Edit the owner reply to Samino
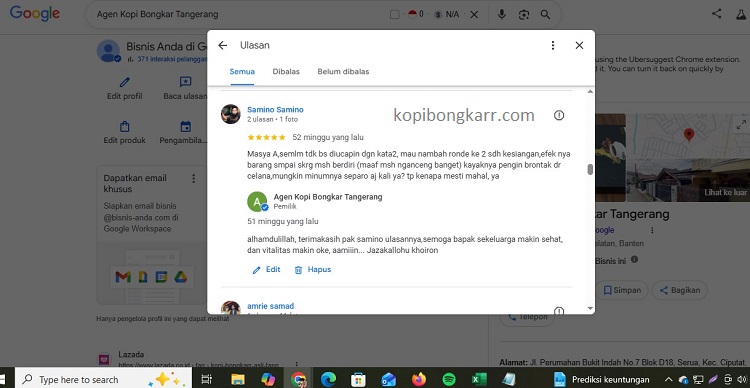 (266, 270)
